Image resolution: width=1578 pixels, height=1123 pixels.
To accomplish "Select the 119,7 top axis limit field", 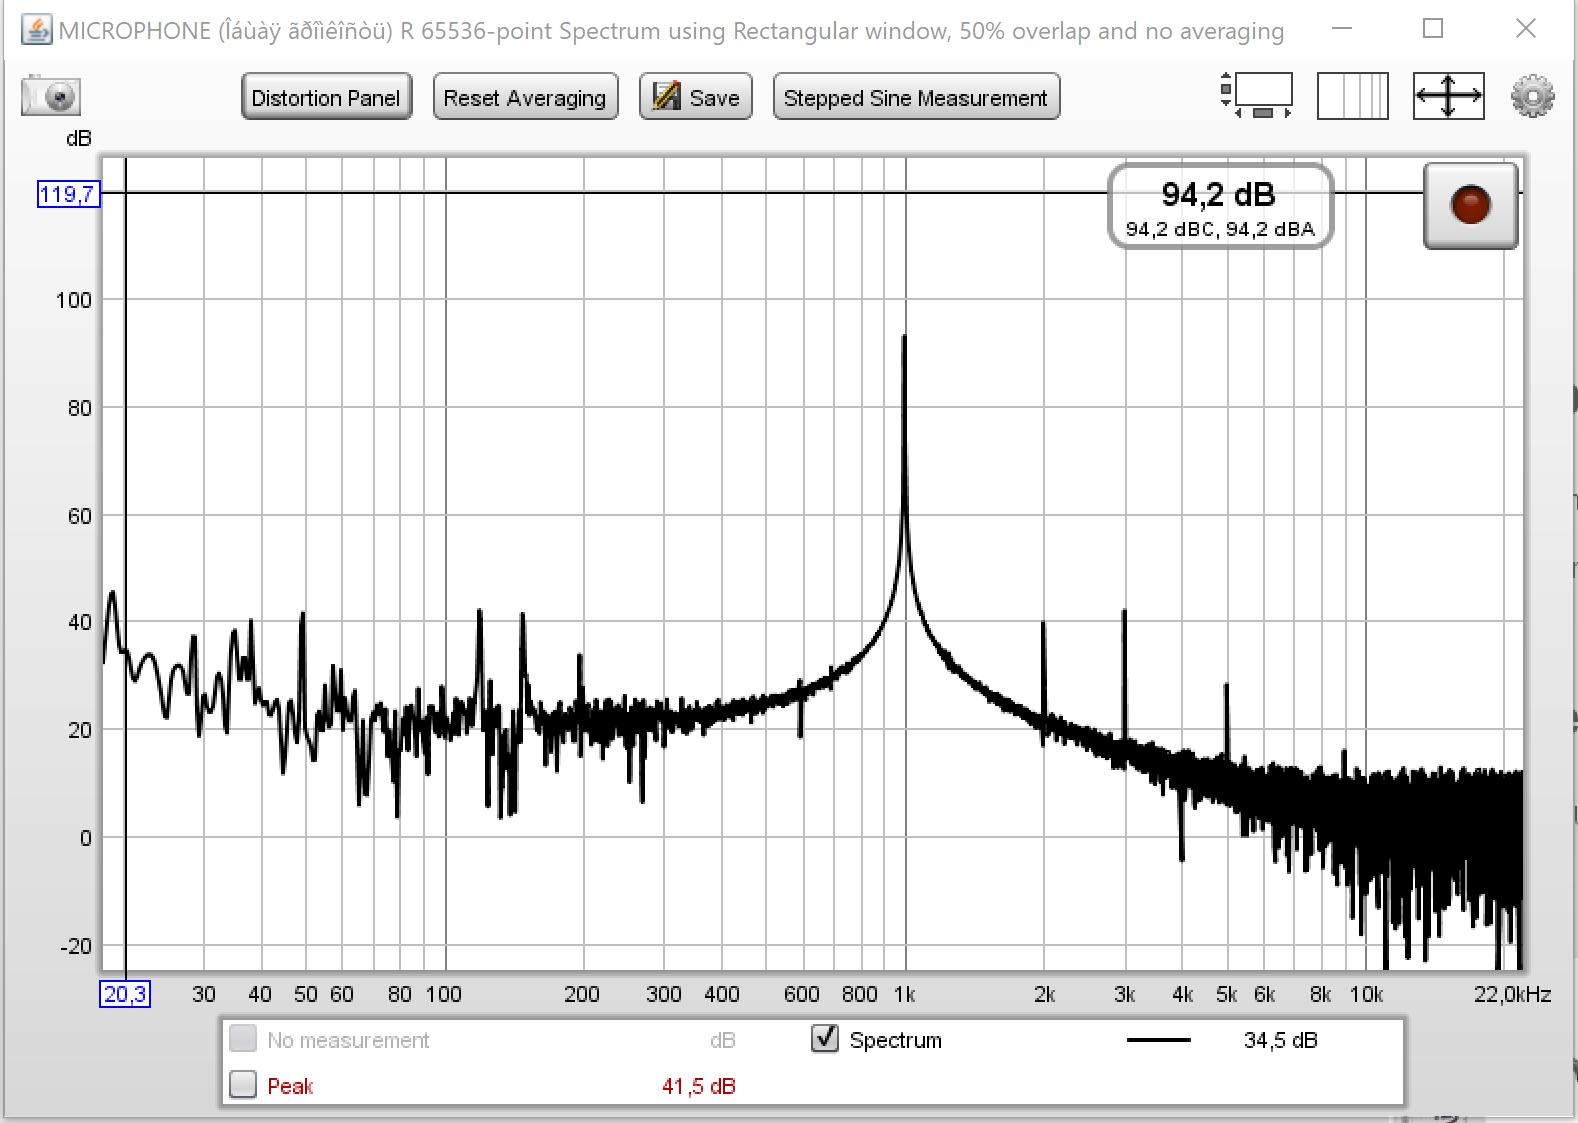I will click(68, 194).
